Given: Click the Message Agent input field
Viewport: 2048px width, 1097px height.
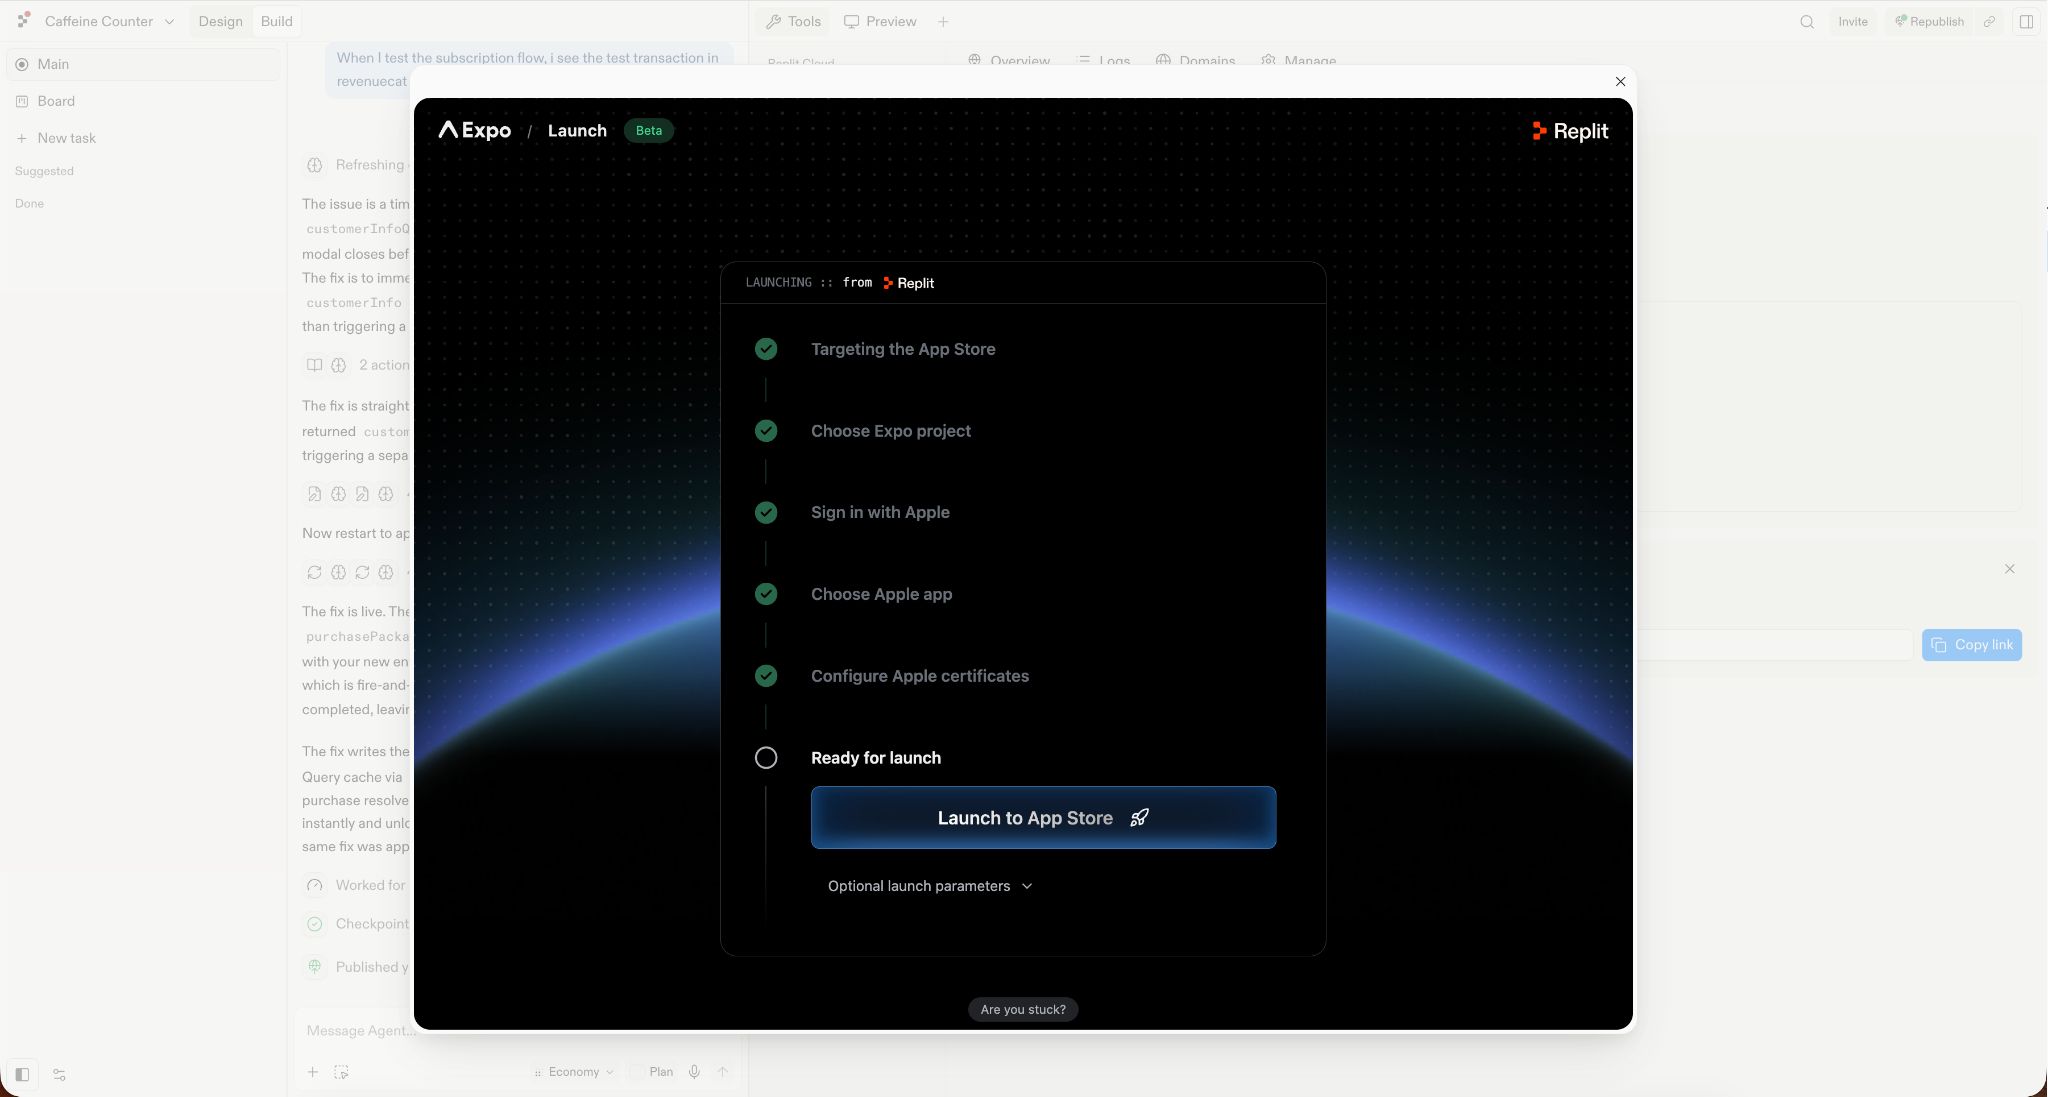Looking at the screenshot, I should point(360,1031).
